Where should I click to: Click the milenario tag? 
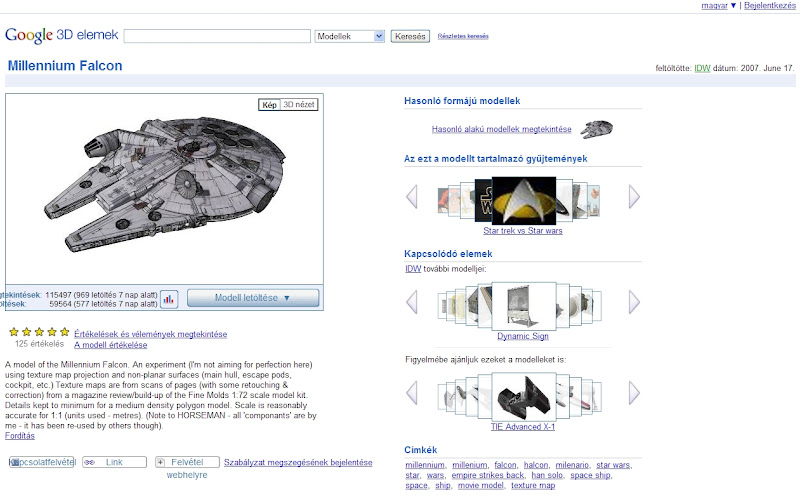click(572, 465)
